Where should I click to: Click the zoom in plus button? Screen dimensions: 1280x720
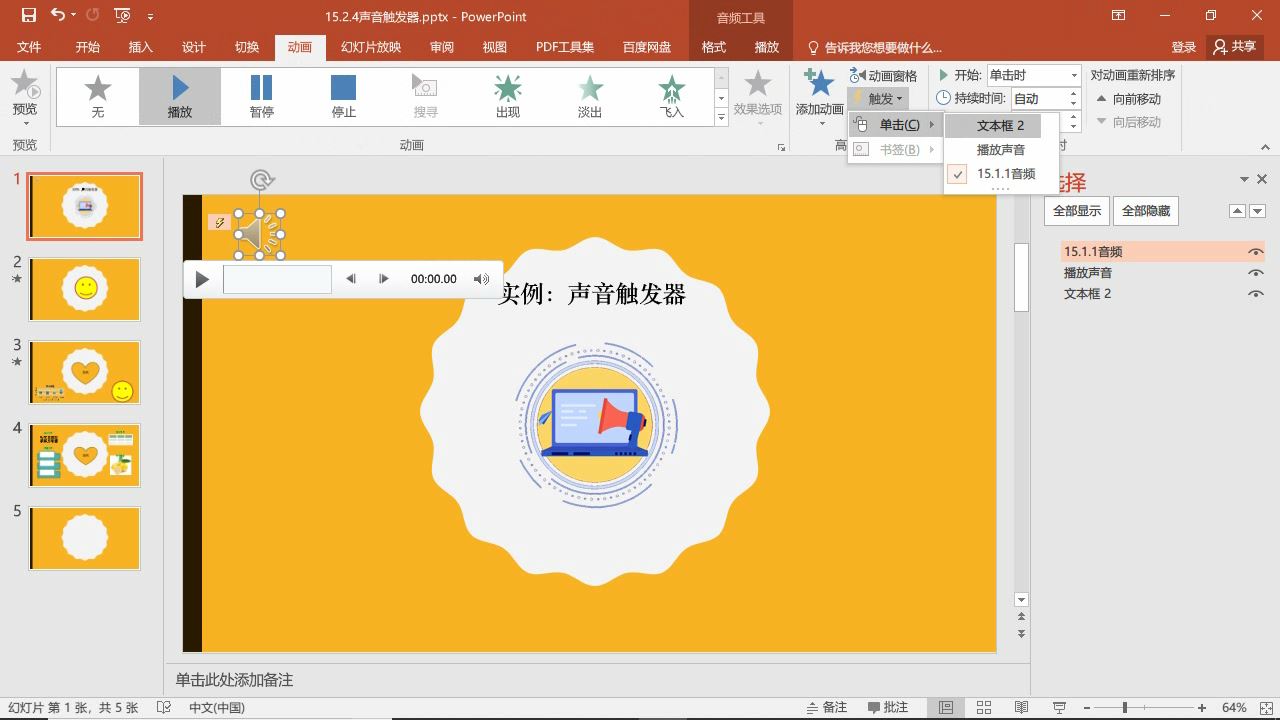pyautogui.click(x=1202, y=707)
